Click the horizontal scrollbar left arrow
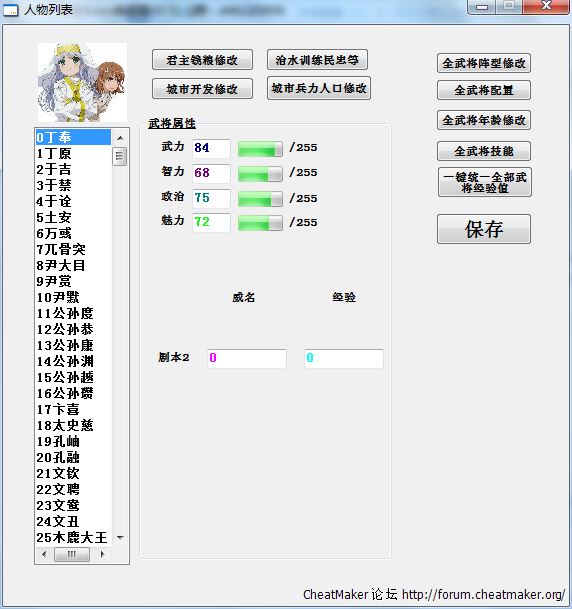 click(44, 554)
